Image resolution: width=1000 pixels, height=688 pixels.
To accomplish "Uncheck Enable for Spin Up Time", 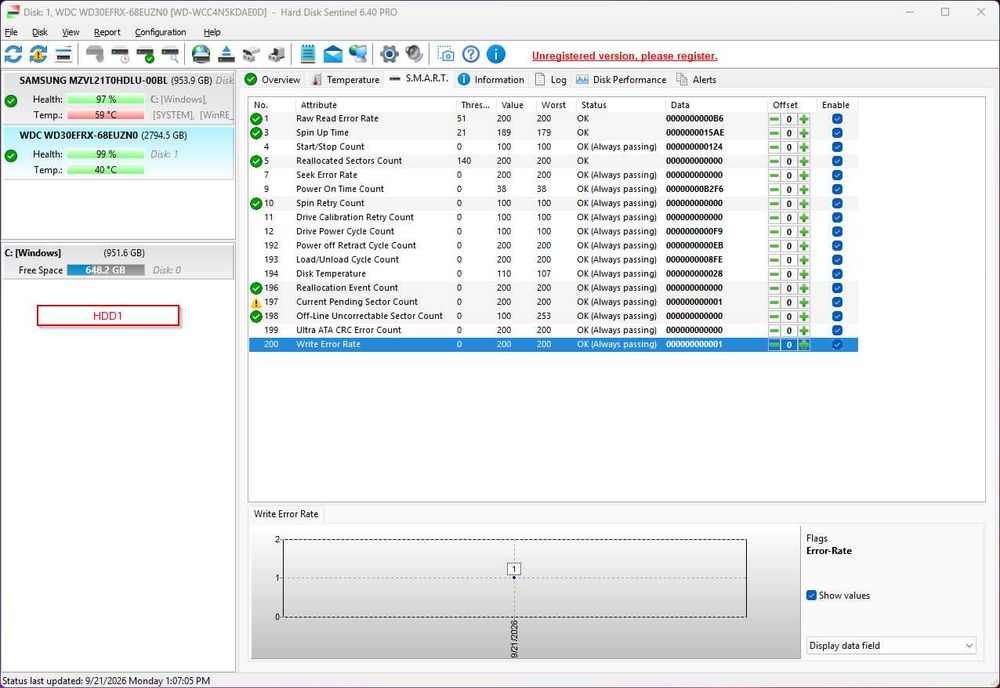I will (837, 133).
